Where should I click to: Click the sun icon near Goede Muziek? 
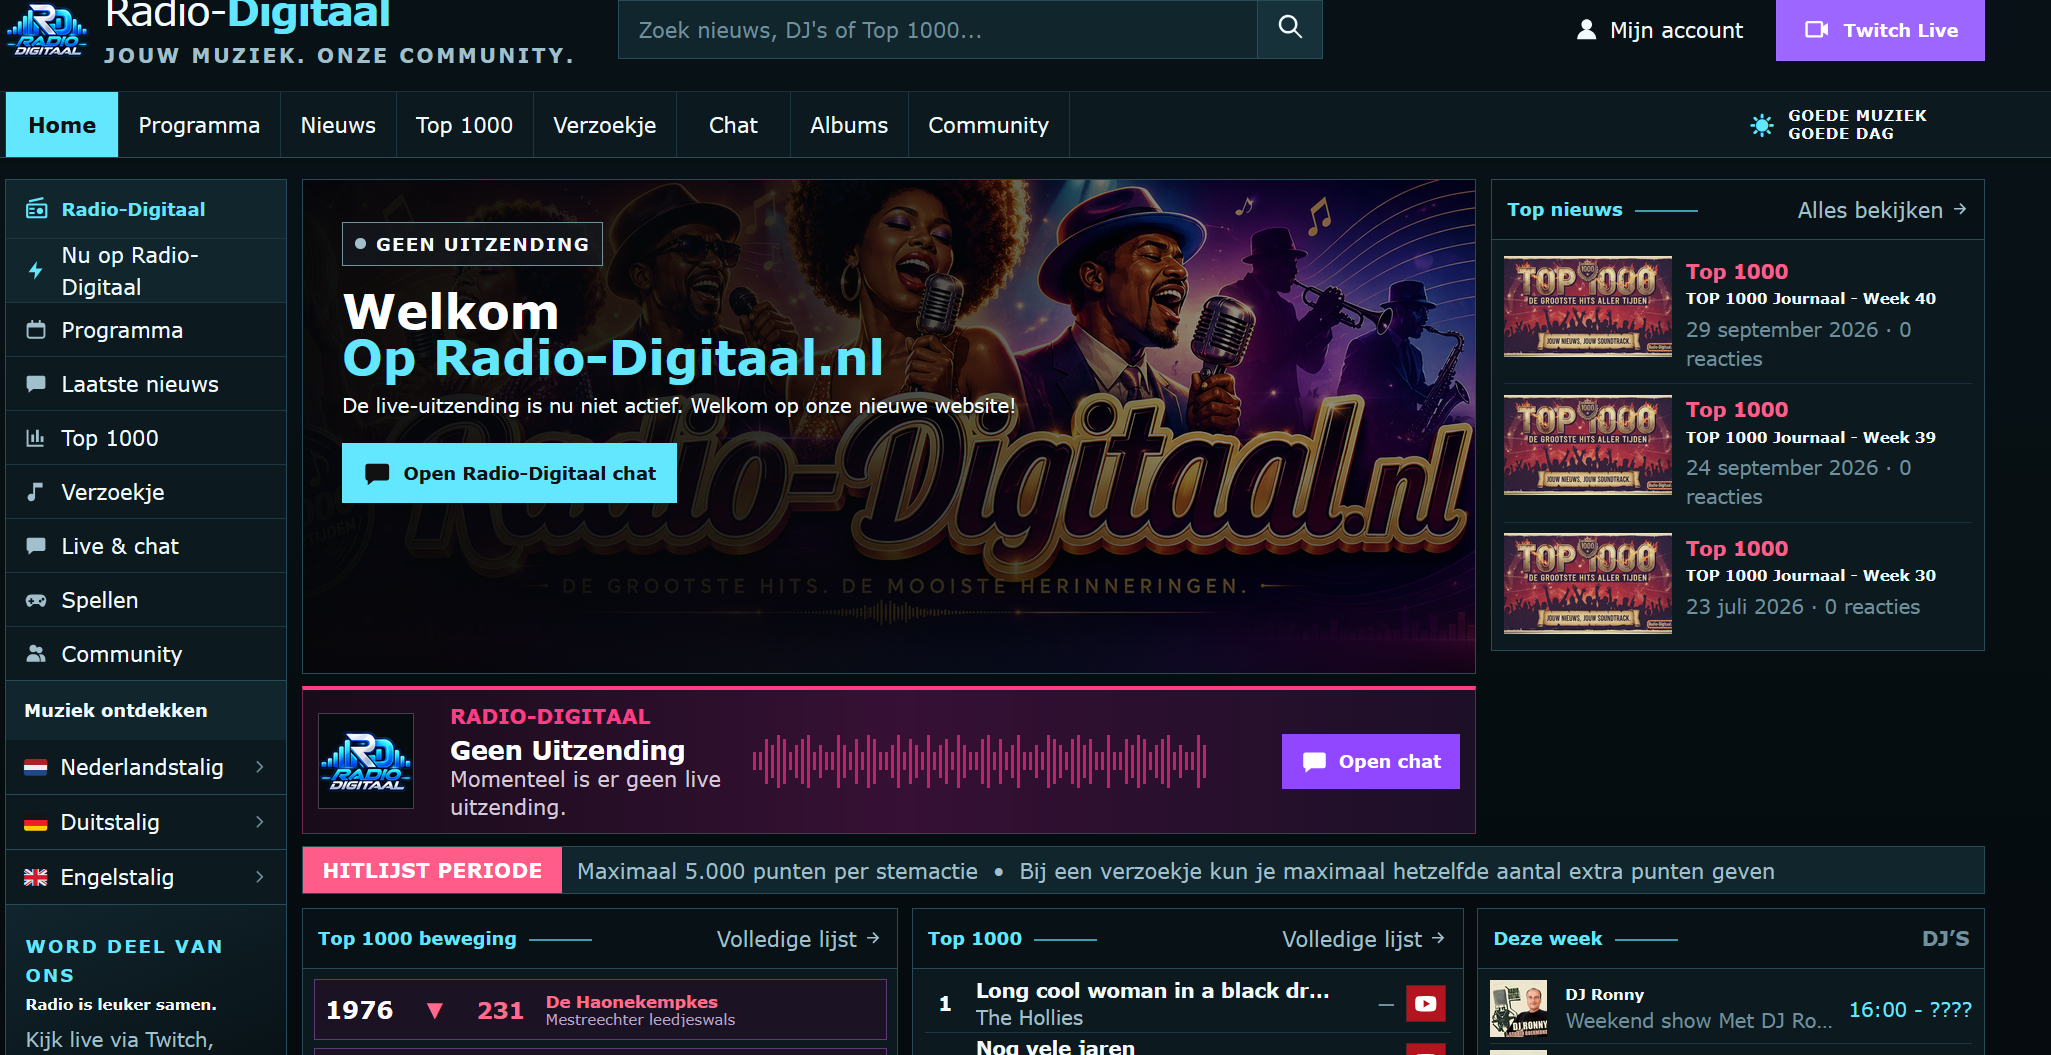1762,125
